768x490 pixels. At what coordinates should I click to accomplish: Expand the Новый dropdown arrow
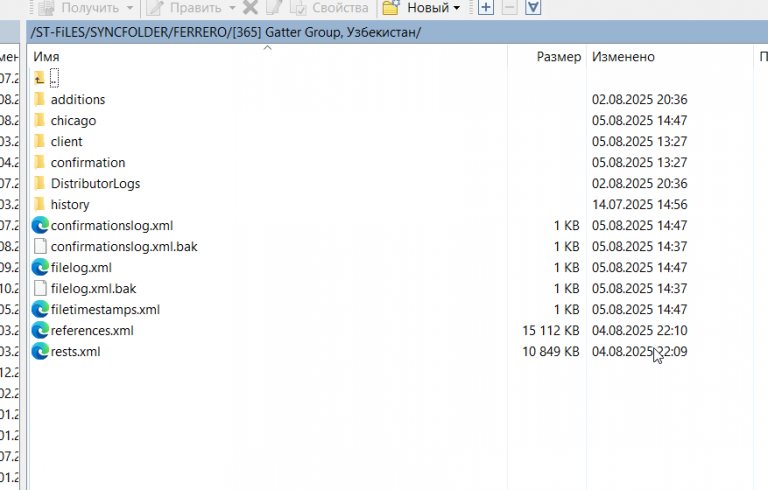[456, 8]
